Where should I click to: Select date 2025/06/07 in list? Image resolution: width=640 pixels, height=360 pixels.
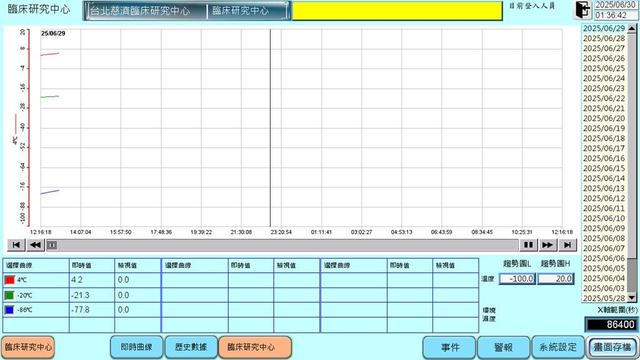[604, 249]
